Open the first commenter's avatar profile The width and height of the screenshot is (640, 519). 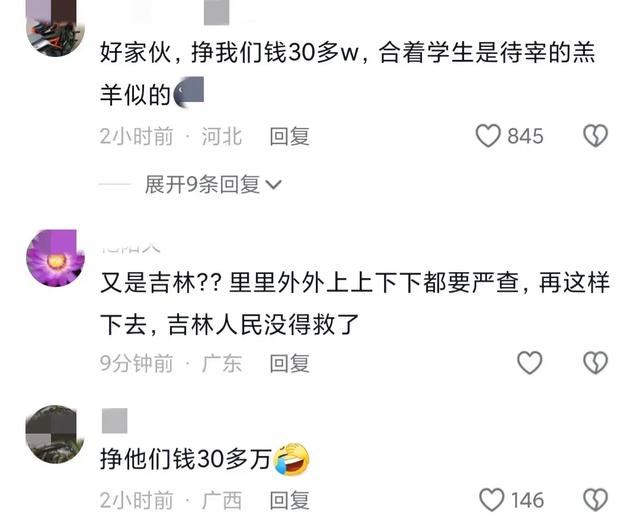55,28
